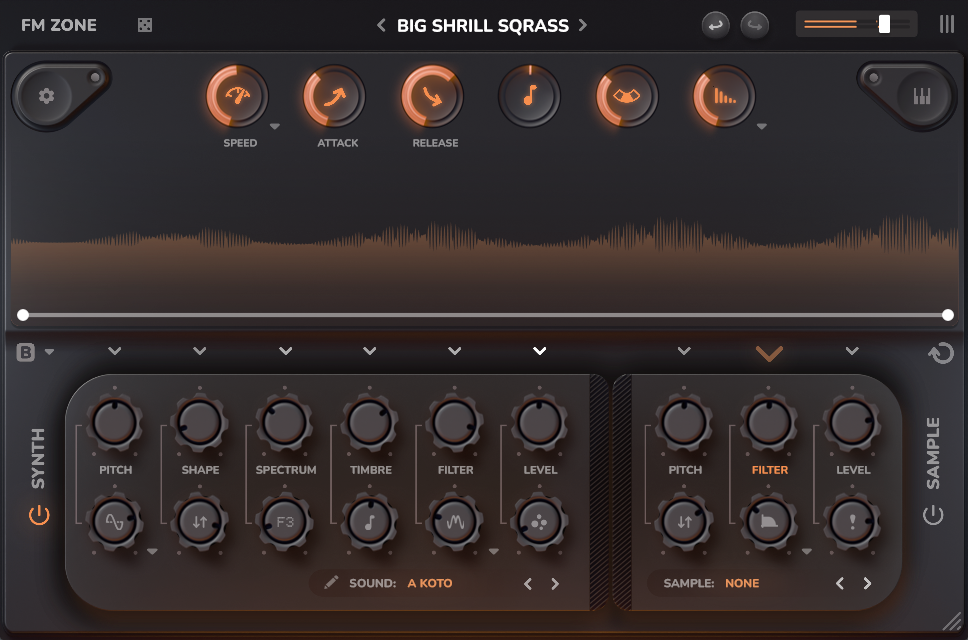
Task: Toggle the Sample power button
Action: pos(932,516)
